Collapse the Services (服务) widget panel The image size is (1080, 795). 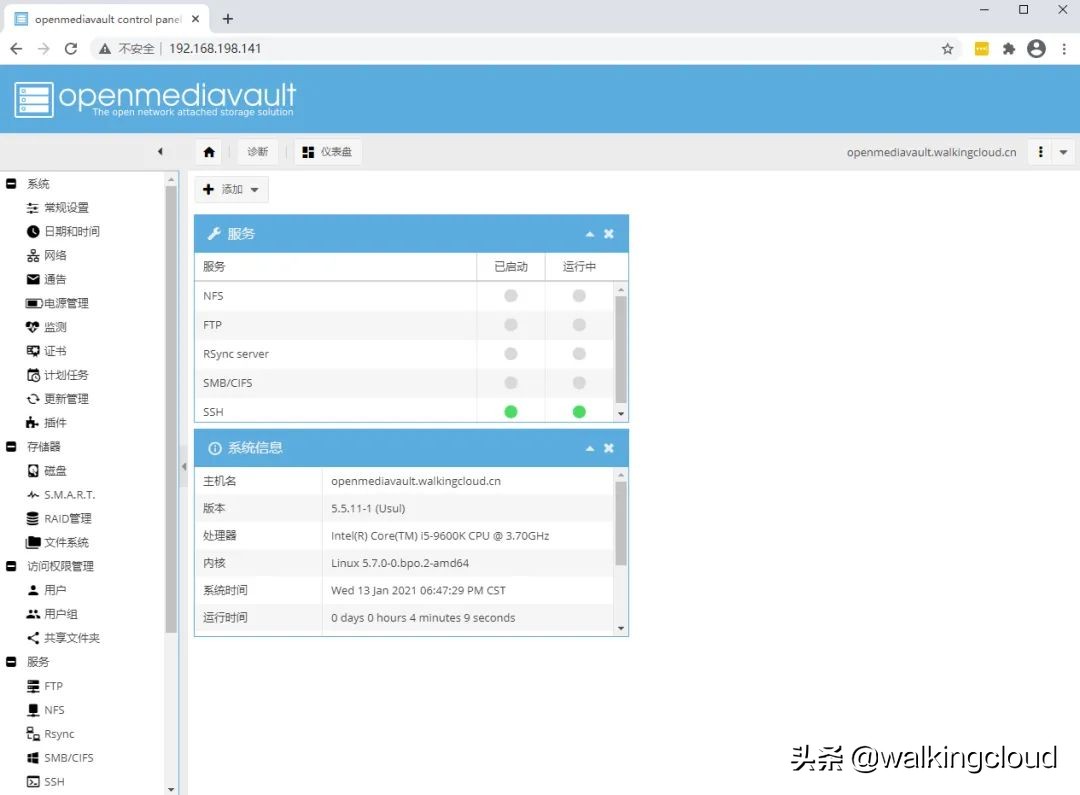click(x=590, y=234)
